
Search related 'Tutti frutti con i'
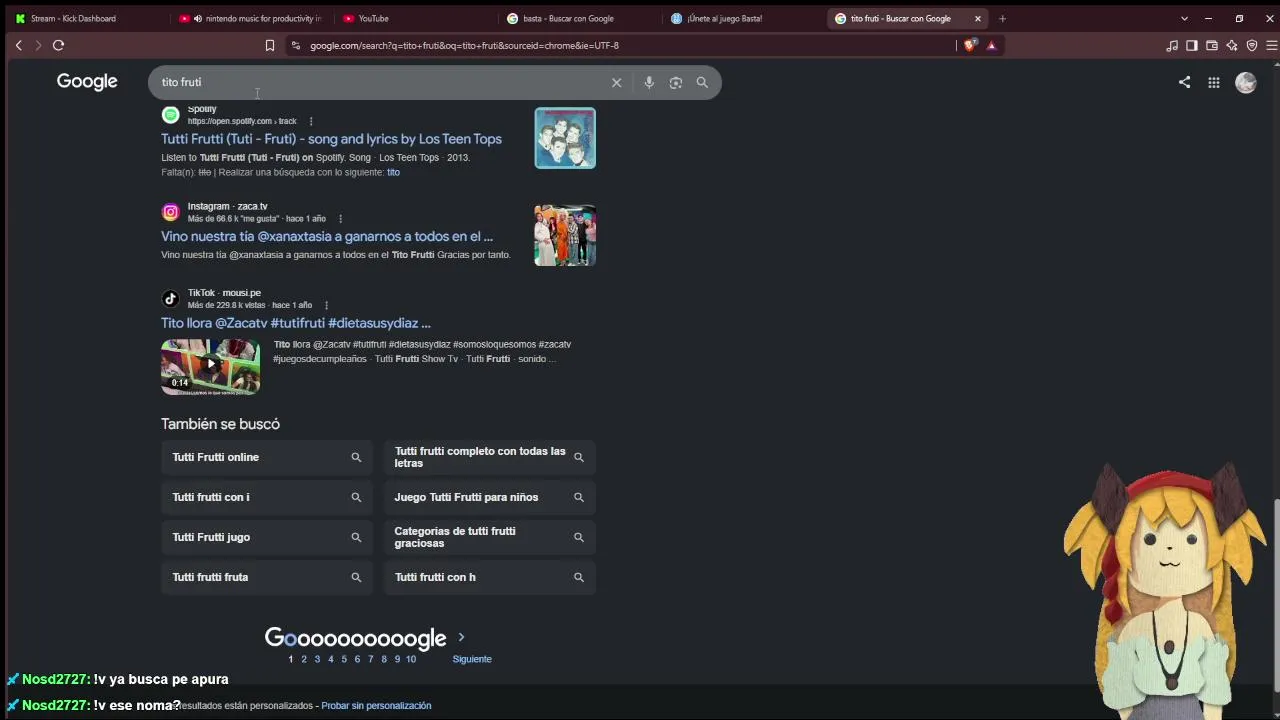coord(267,497)
